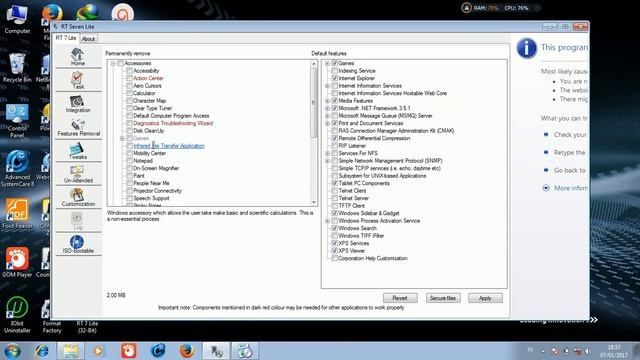
Task: Click the Revert button
Action: click(400, 298)
